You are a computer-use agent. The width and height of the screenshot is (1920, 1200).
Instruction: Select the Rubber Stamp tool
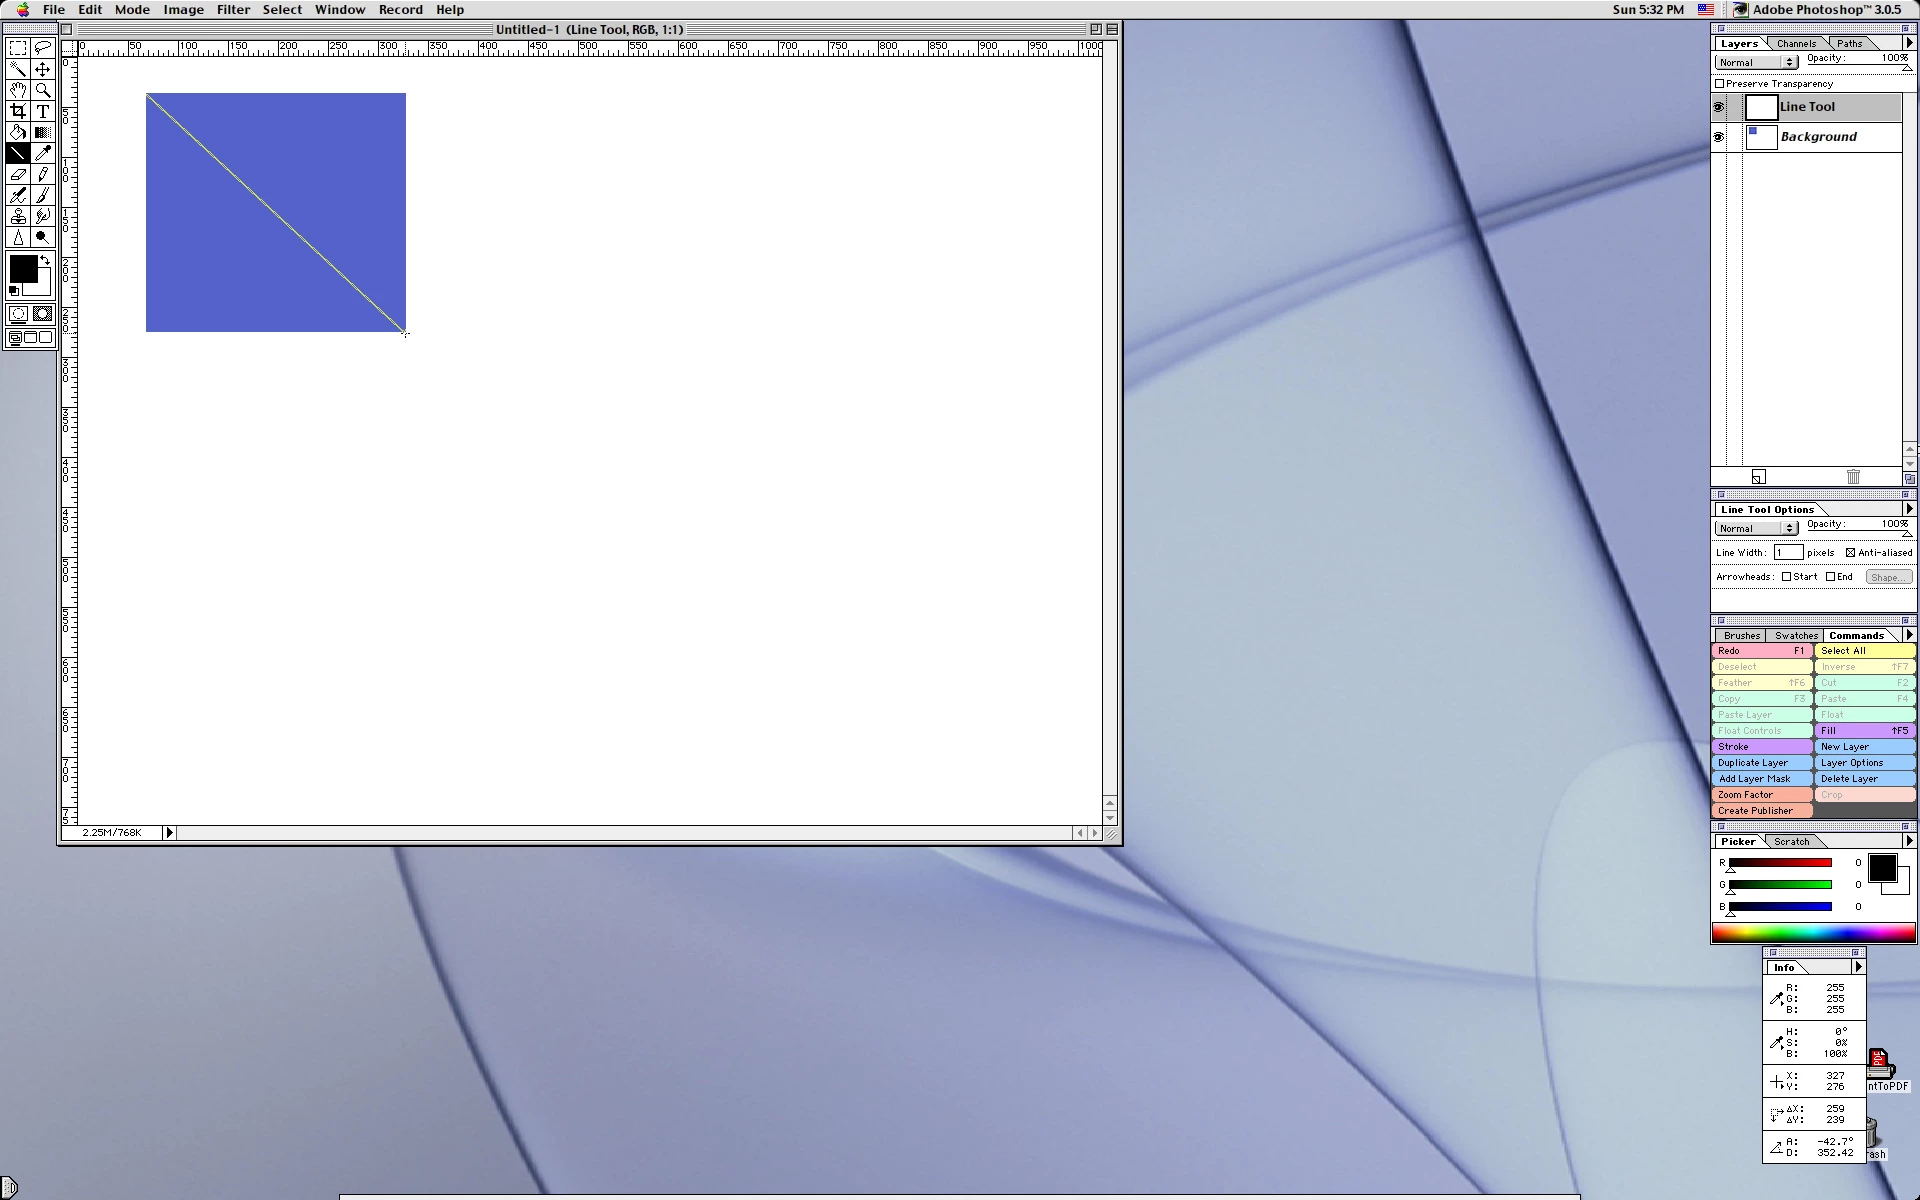[18, 216]
